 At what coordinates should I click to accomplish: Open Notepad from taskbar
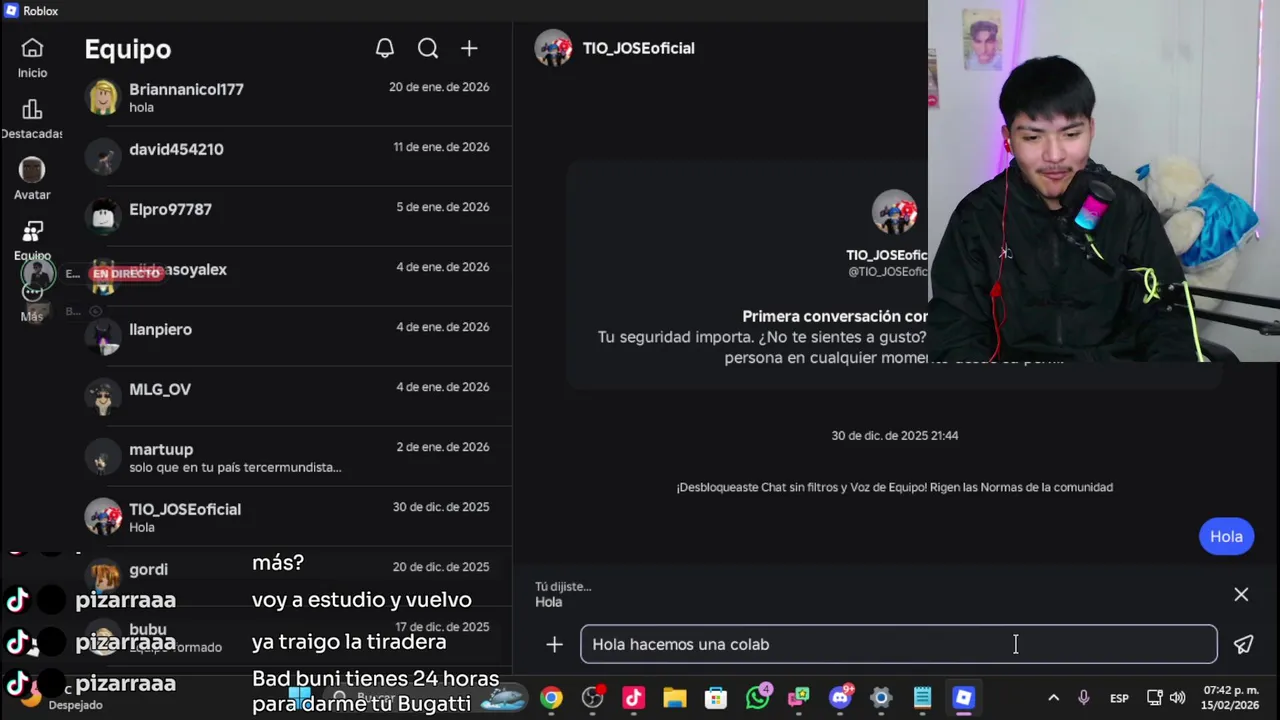922,698
